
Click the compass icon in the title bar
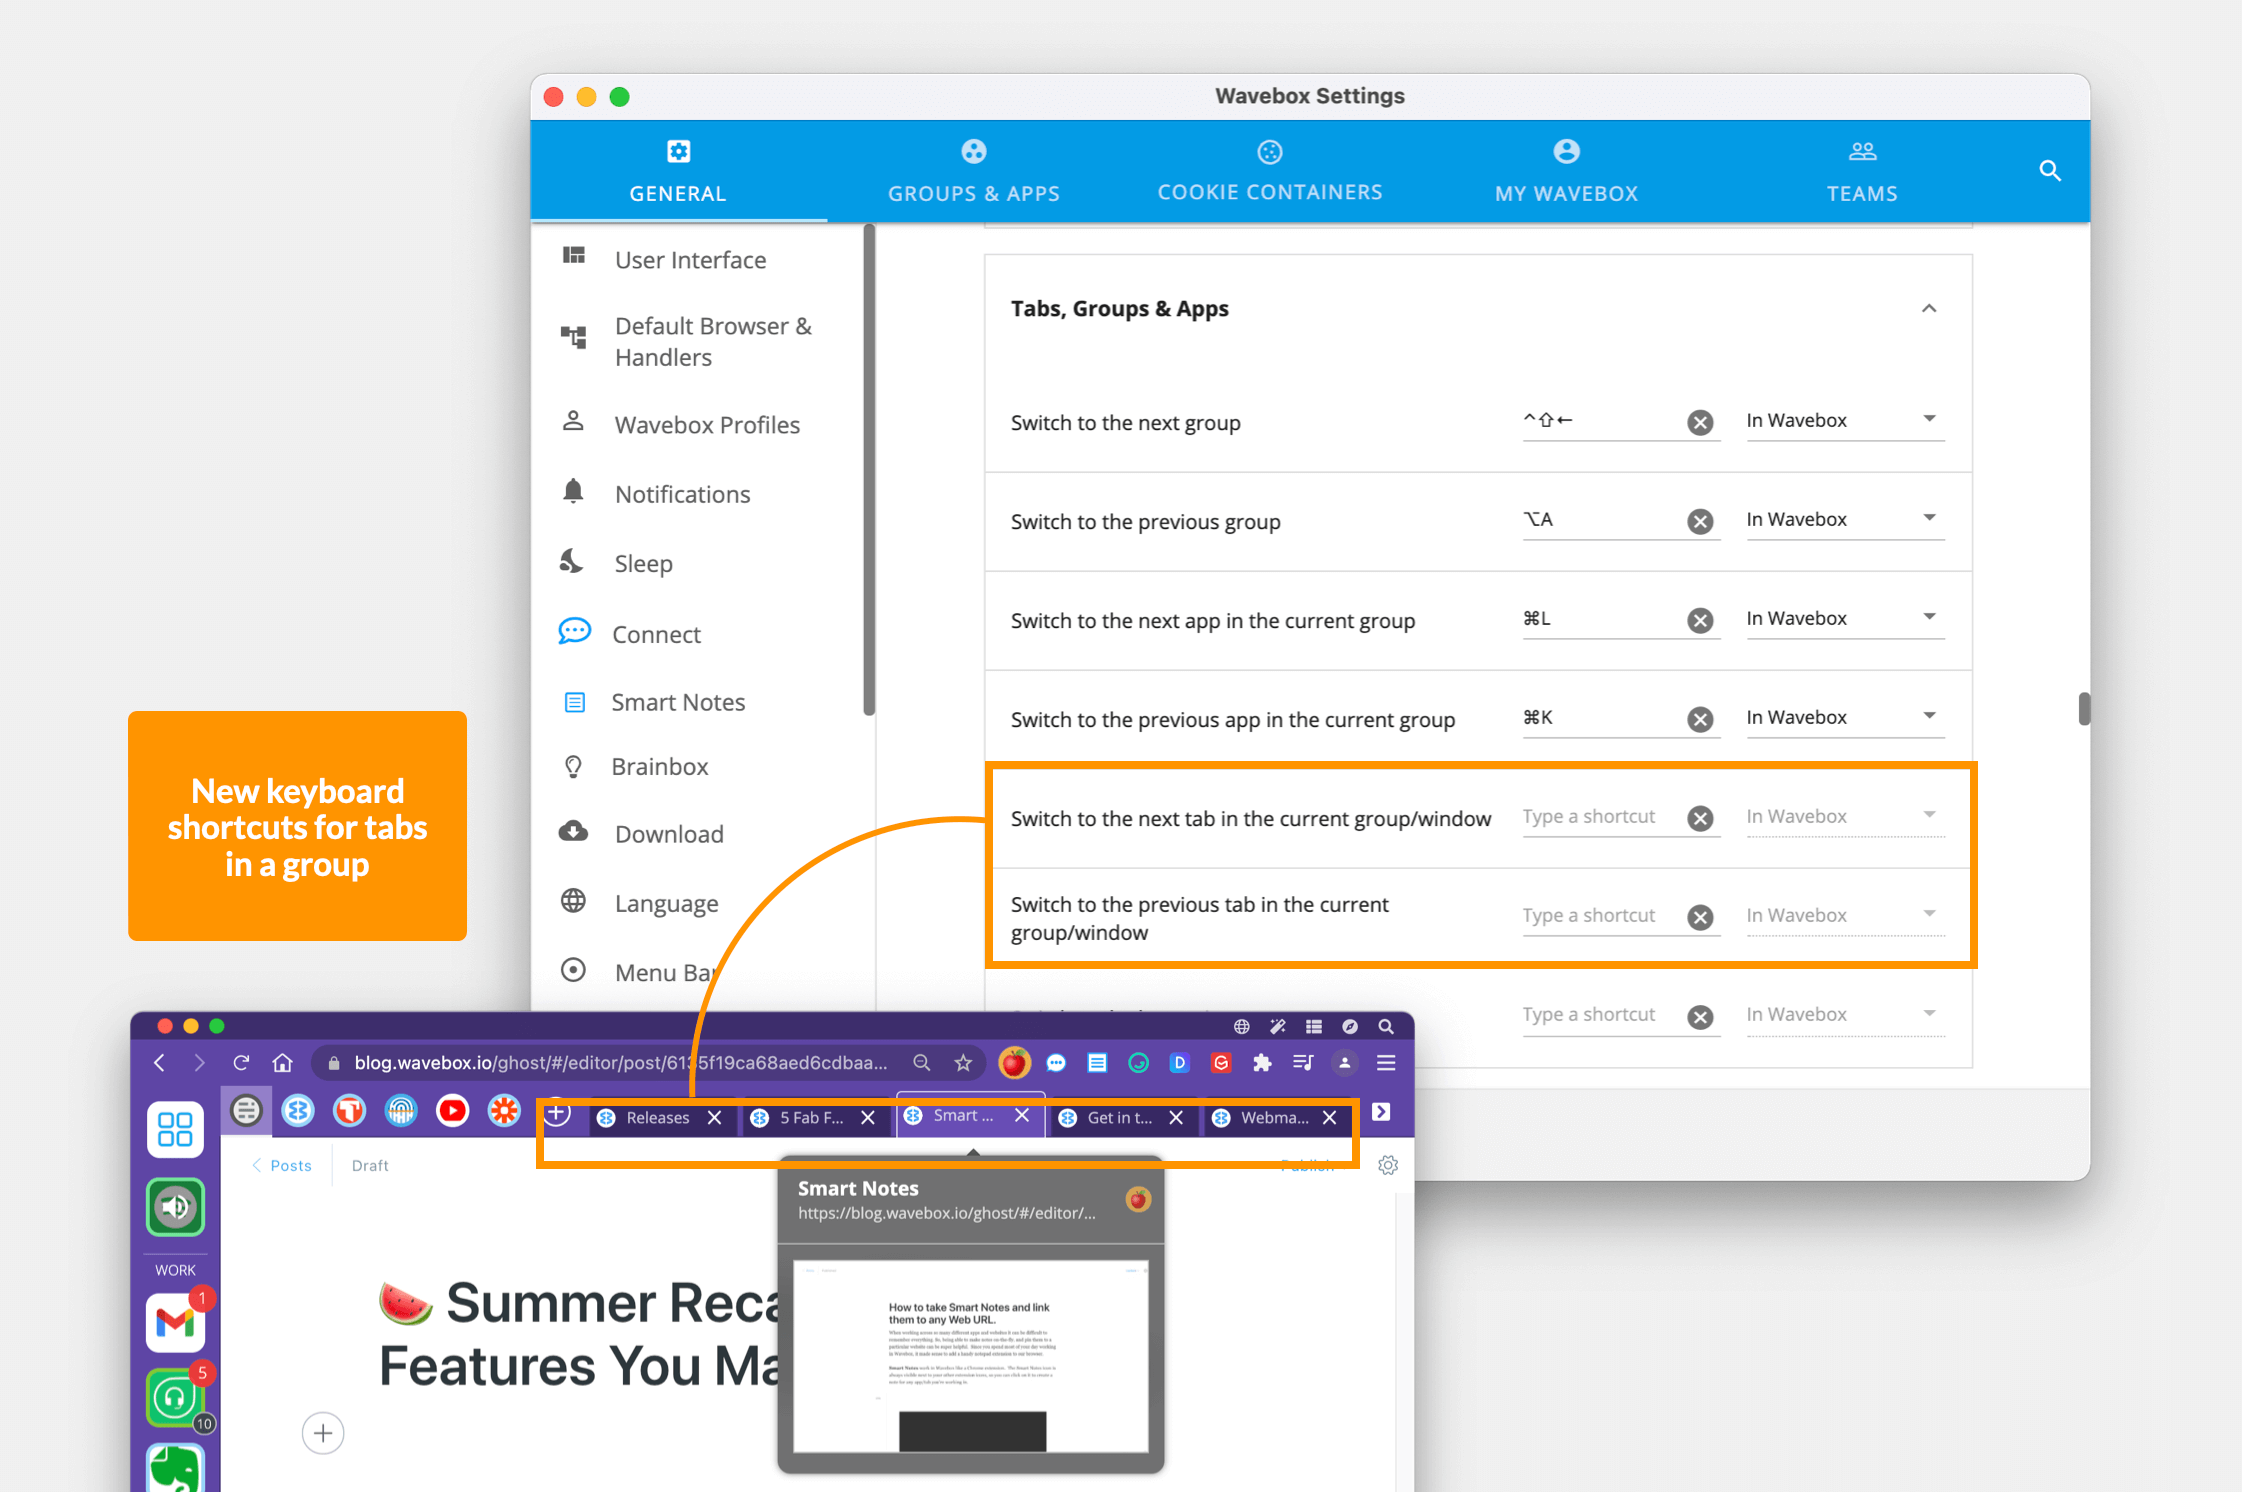1350,1027
